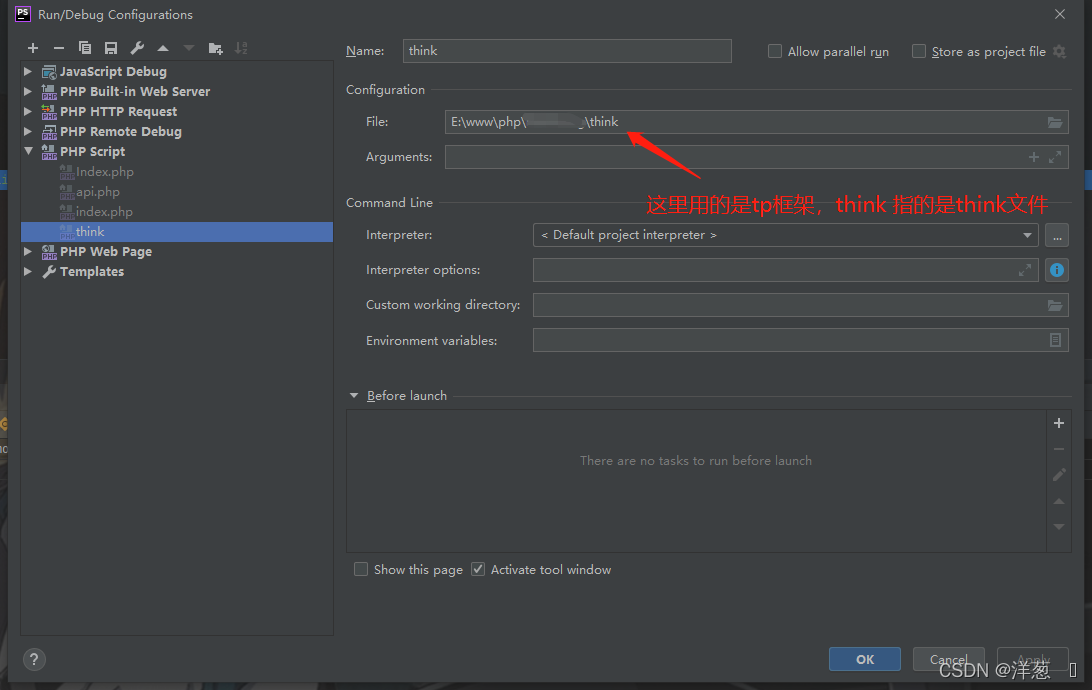Select PHP Remote Debug tree item label

point(120,131)
